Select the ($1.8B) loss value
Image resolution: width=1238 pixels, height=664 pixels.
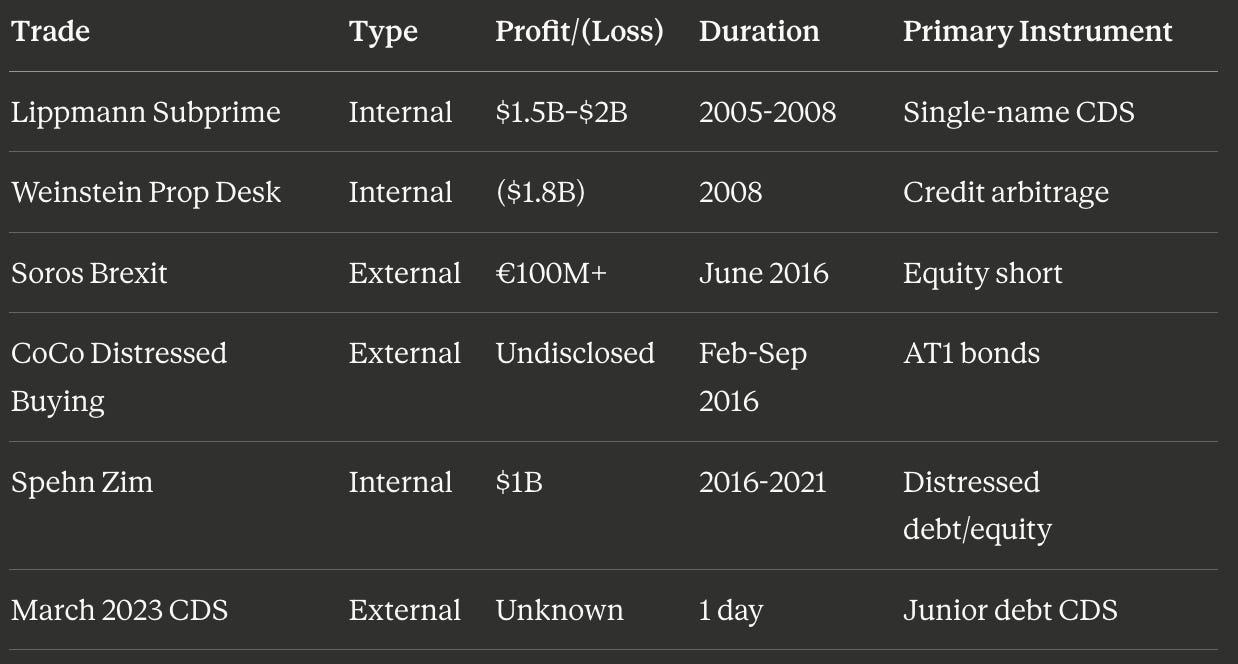point(540,192)
